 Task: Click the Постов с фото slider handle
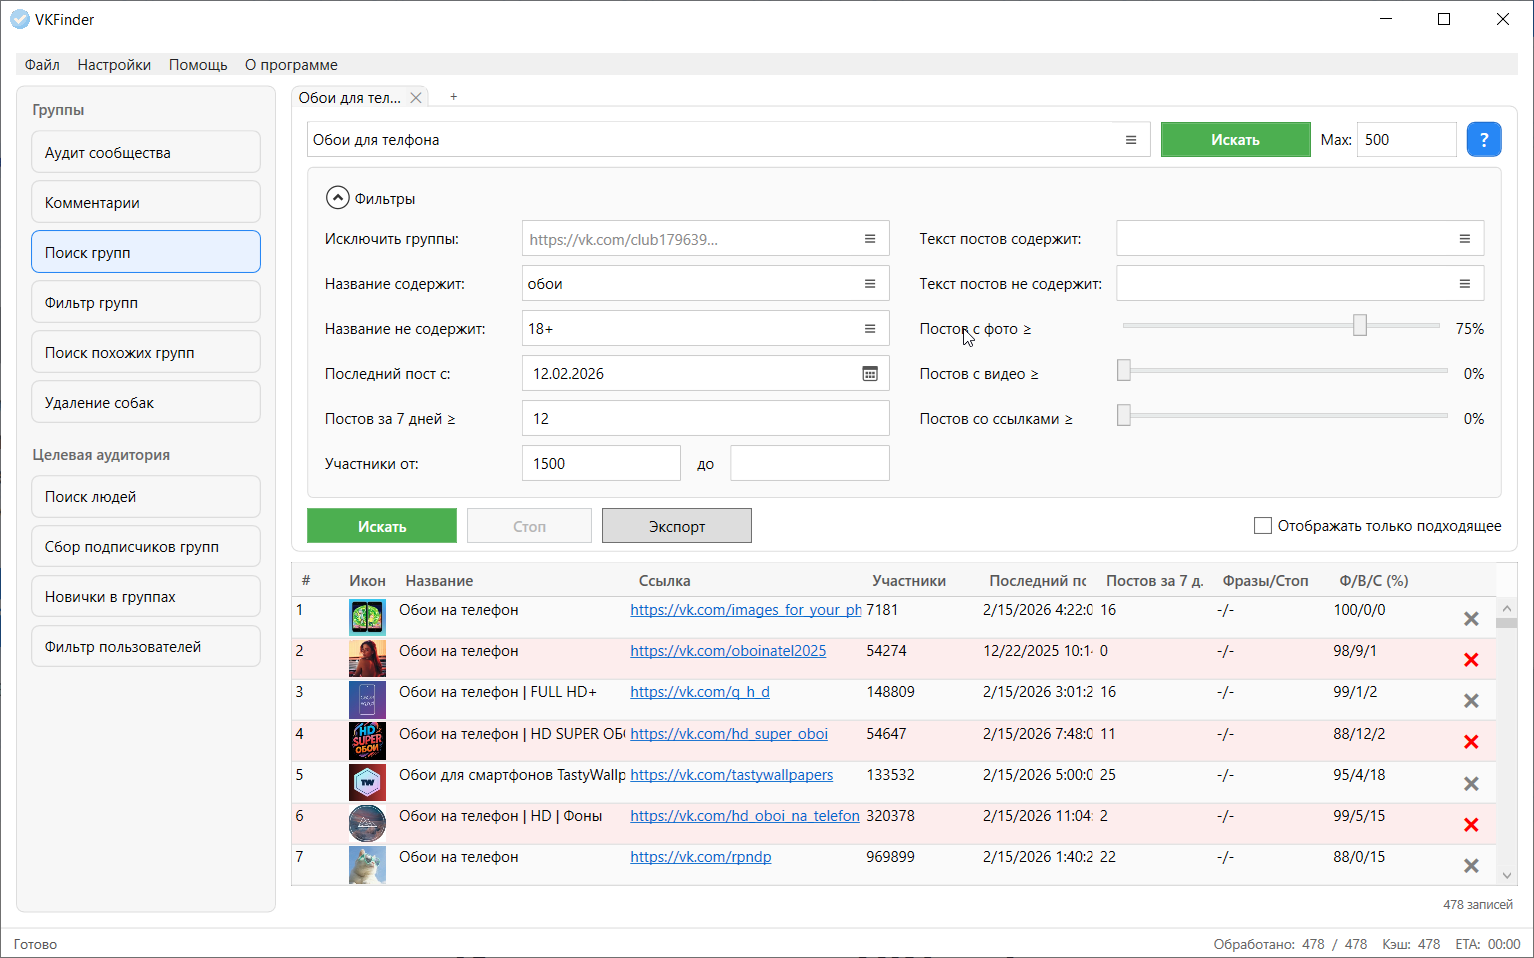(x=1359, y=326)
